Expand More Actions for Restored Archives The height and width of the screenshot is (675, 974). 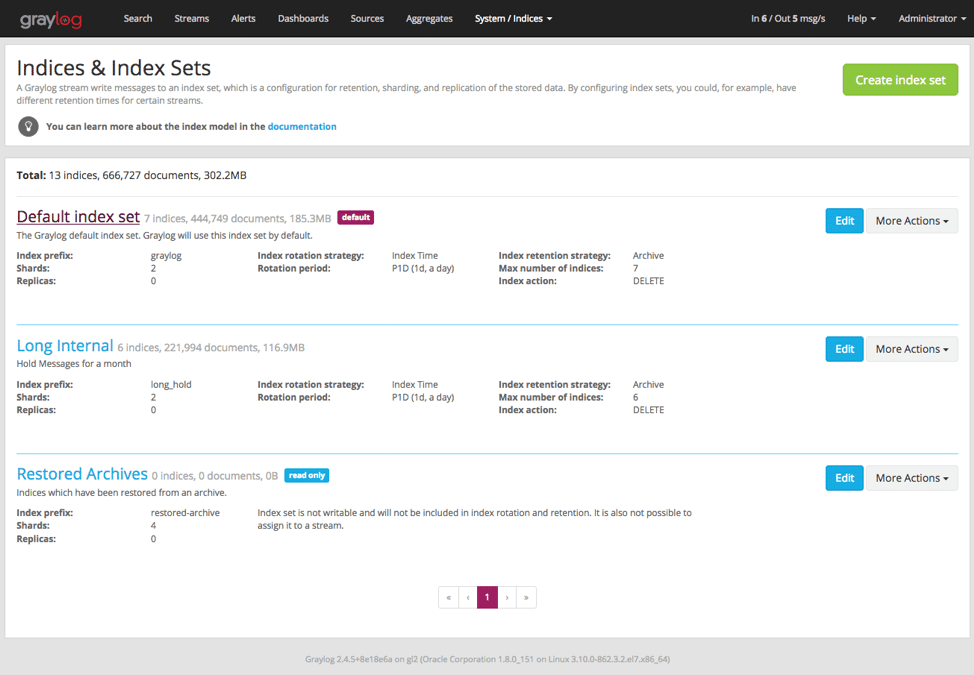point(911,478)
